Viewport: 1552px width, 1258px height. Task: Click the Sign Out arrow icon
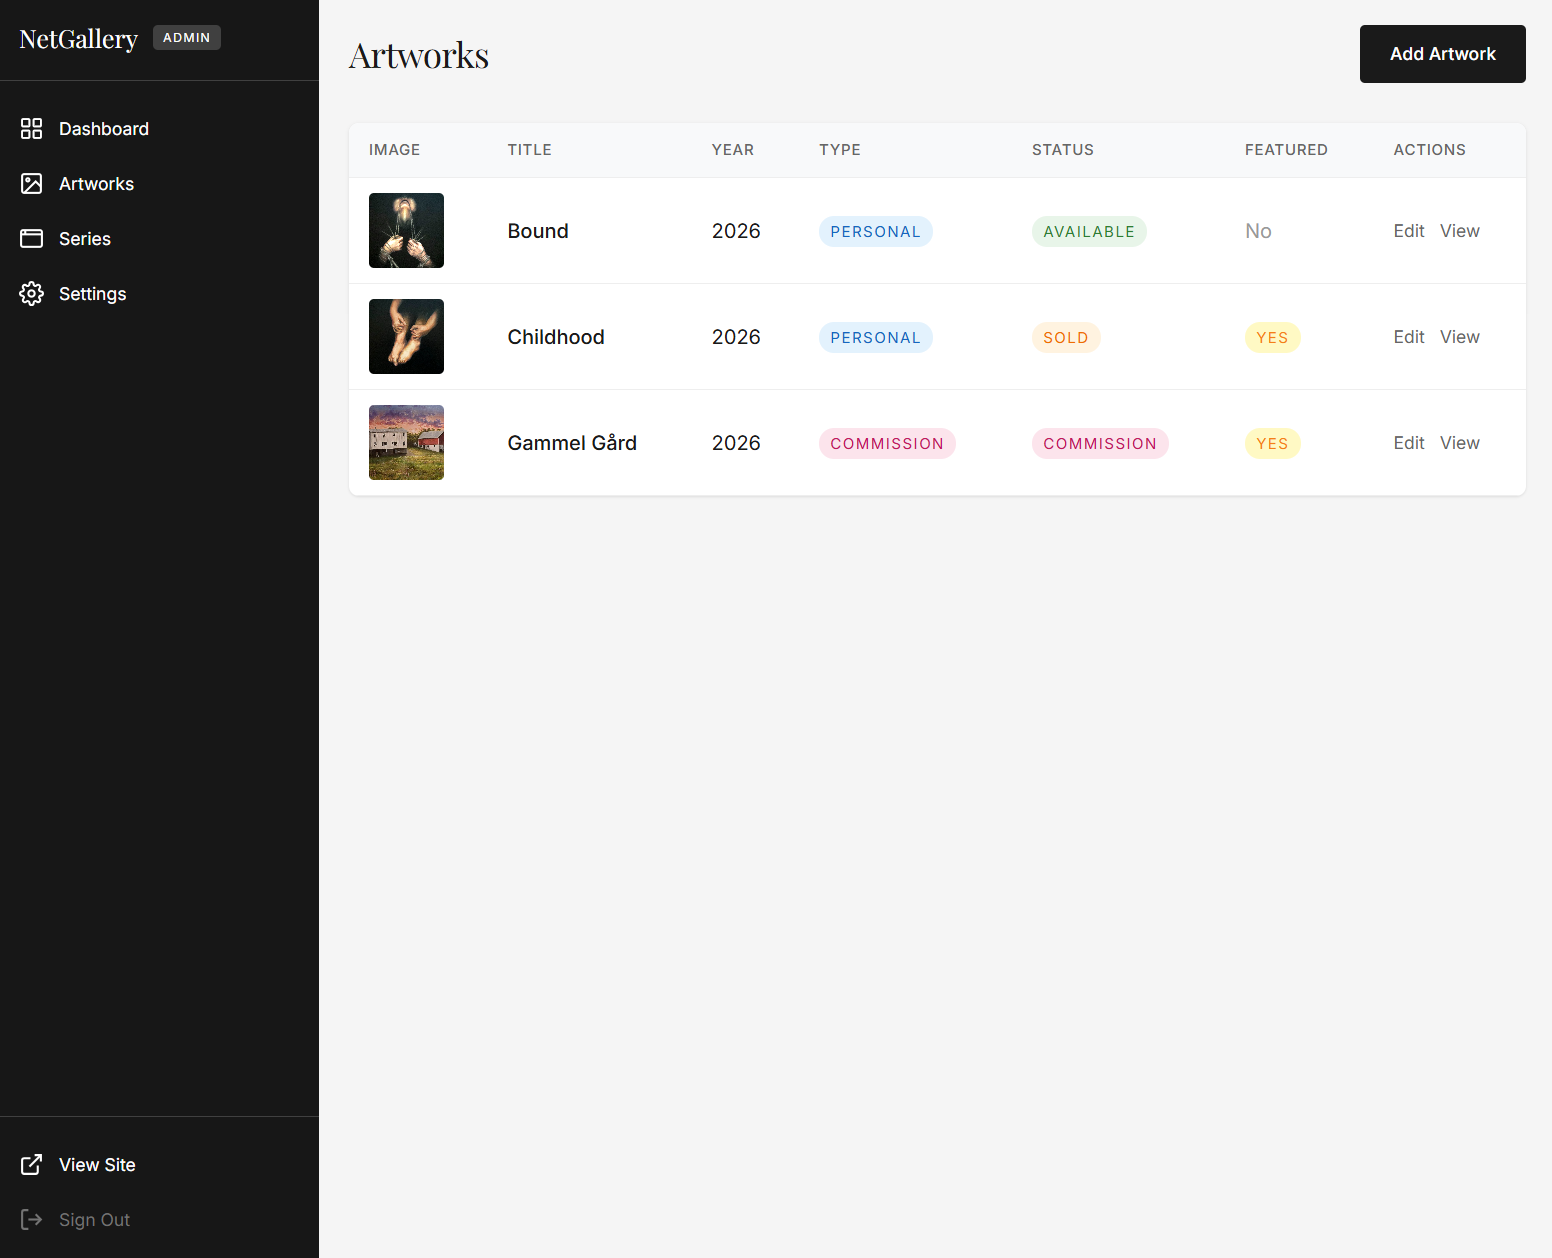coord(31,1219)
